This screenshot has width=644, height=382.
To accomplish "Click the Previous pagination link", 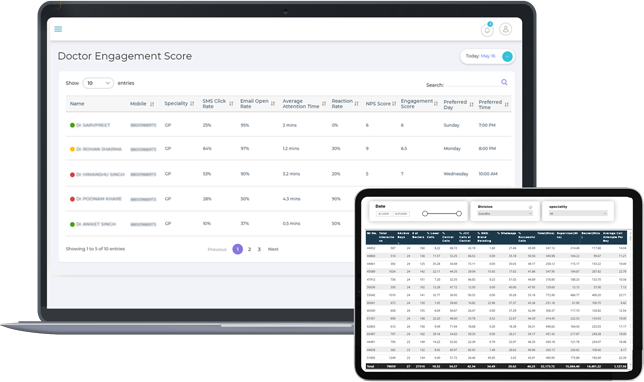I will coord(217,249).
